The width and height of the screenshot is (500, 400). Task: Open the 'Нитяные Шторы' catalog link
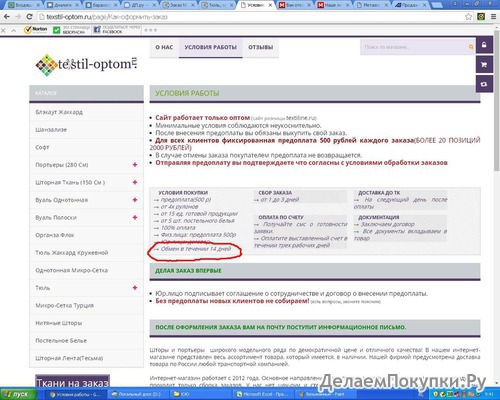[x=59, y=323]
